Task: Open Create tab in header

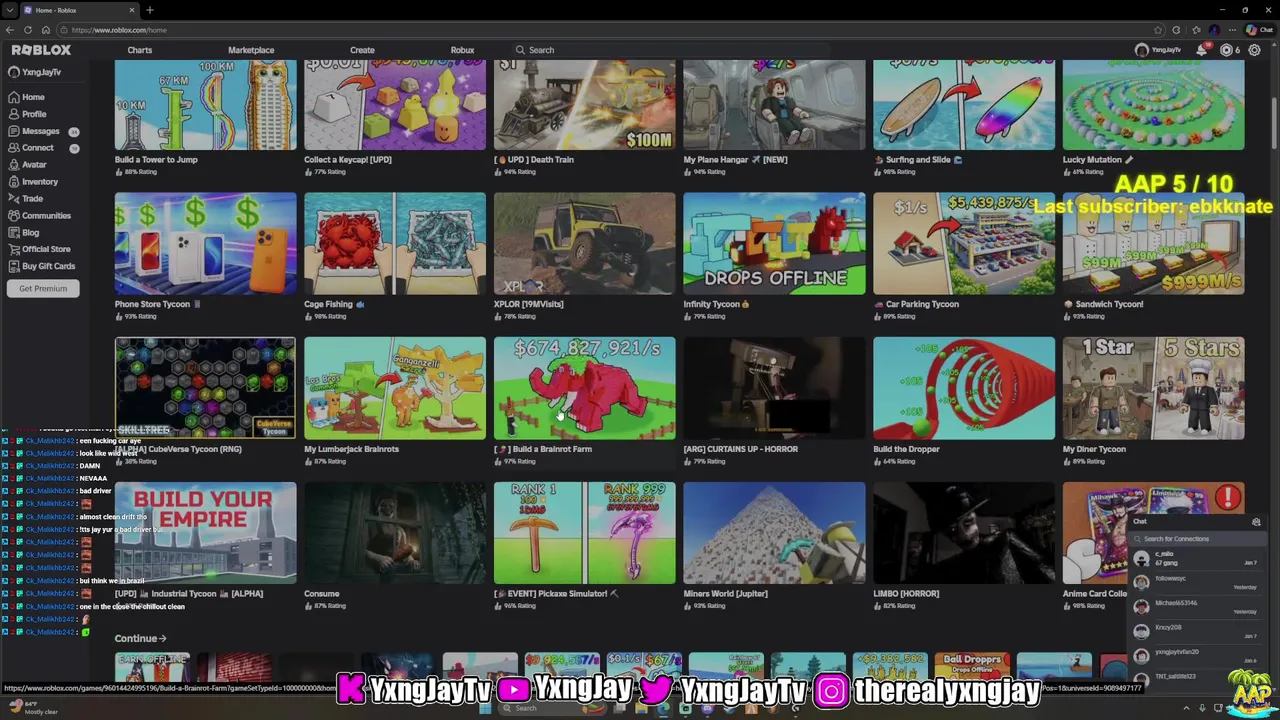Action: [x=362, y=50]
